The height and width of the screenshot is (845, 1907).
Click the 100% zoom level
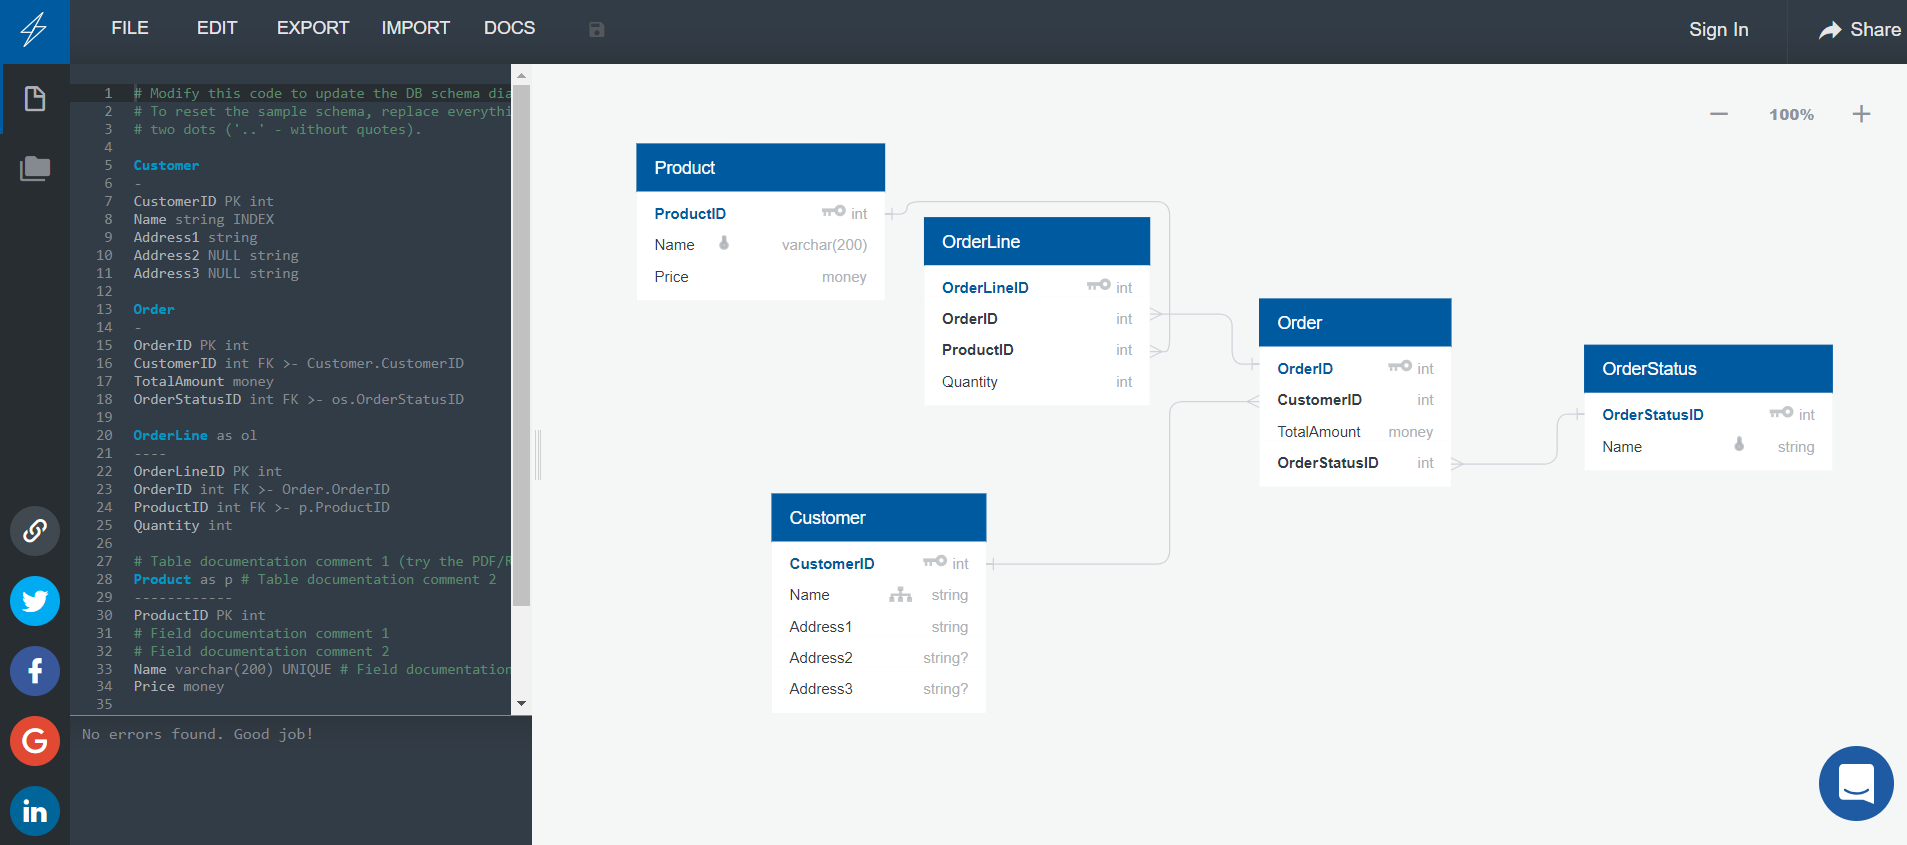coord(1791,115)
